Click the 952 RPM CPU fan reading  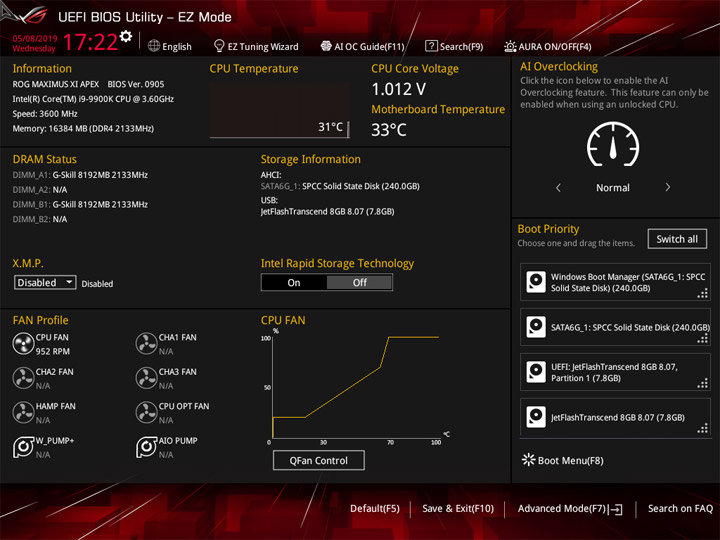53,351
